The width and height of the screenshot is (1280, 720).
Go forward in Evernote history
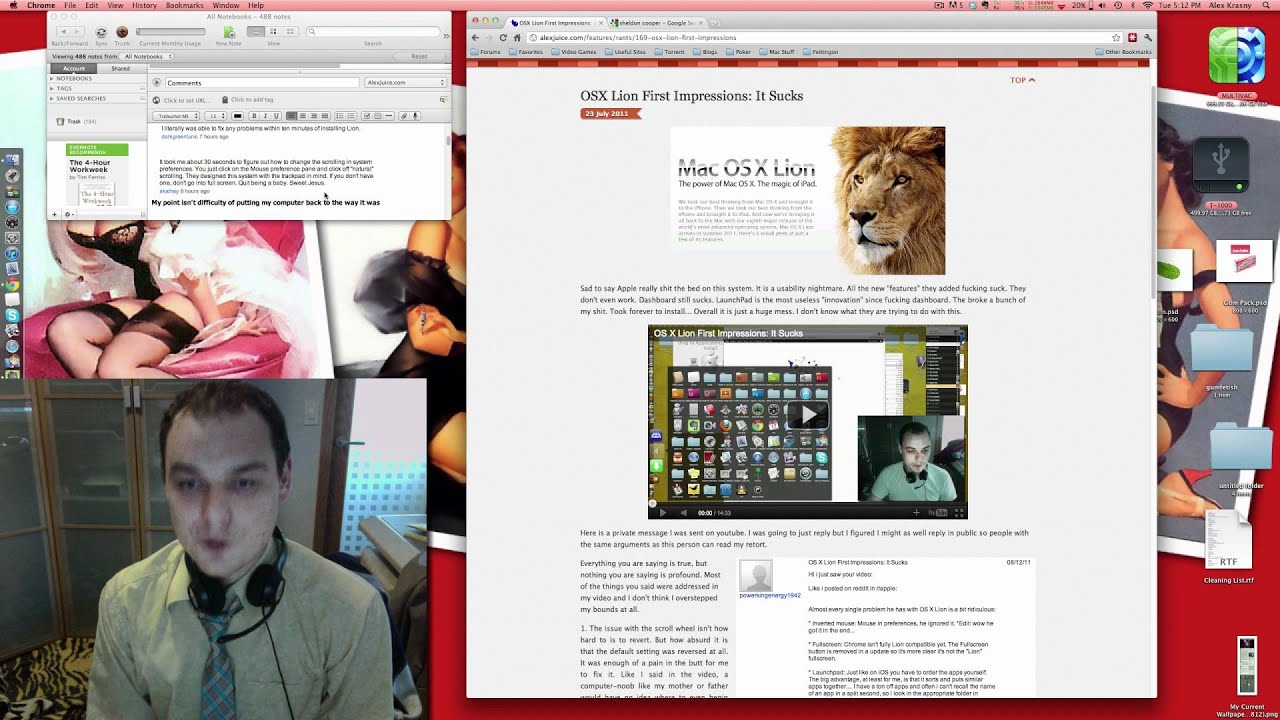[77, 32]
